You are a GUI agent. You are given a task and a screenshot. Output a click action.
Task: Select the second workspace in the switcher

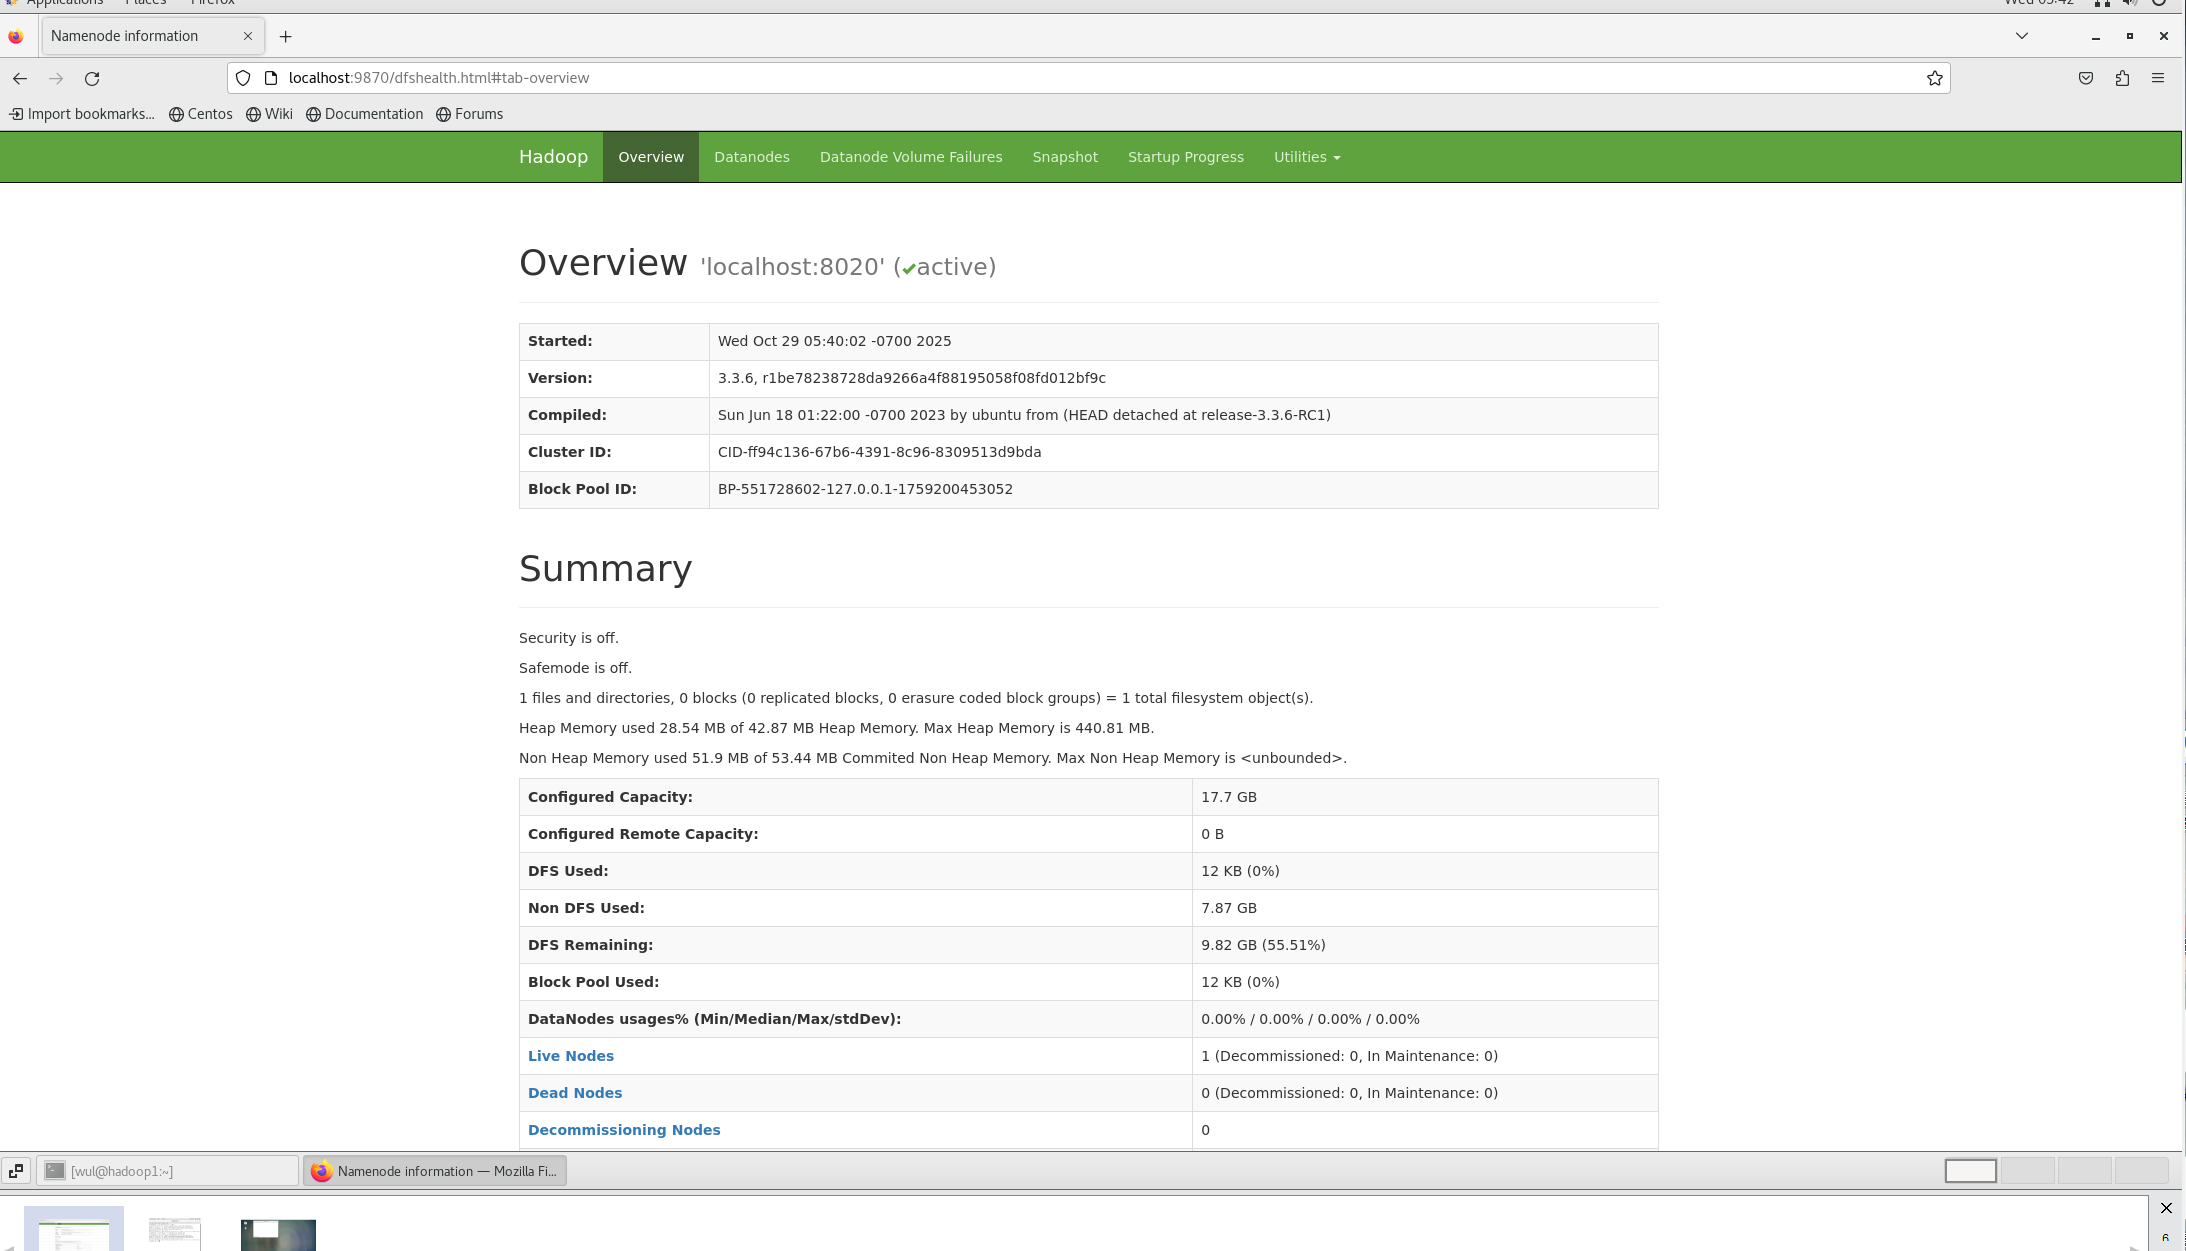2027,1171
